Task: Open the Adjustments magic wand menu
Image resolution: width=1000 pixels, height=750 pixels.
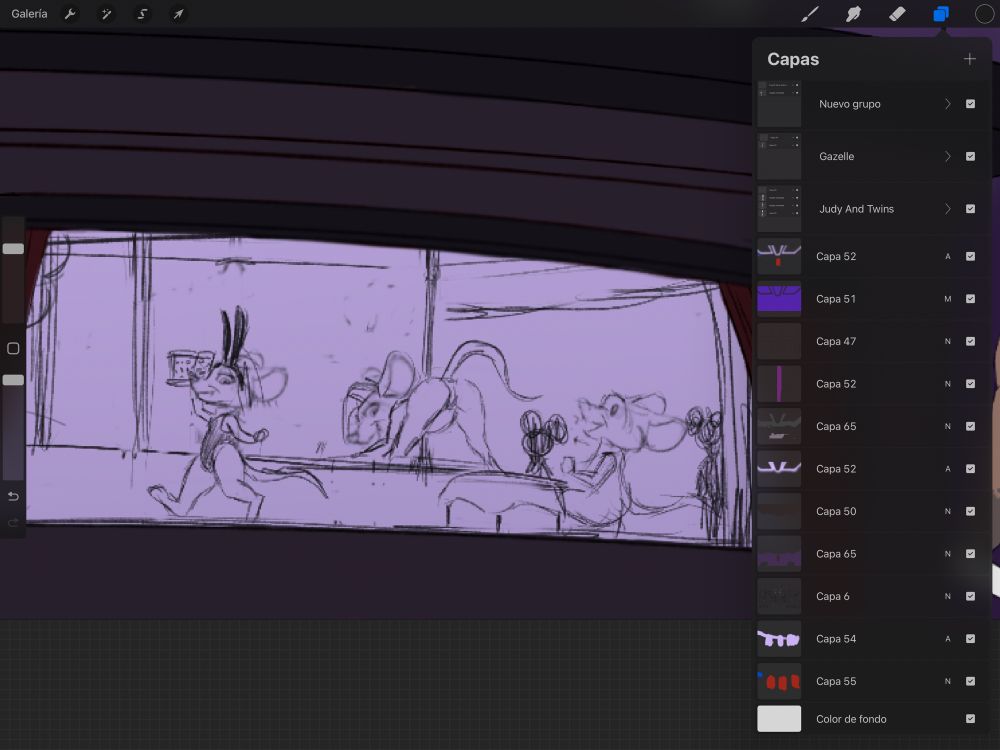Action: coord(106,14)
